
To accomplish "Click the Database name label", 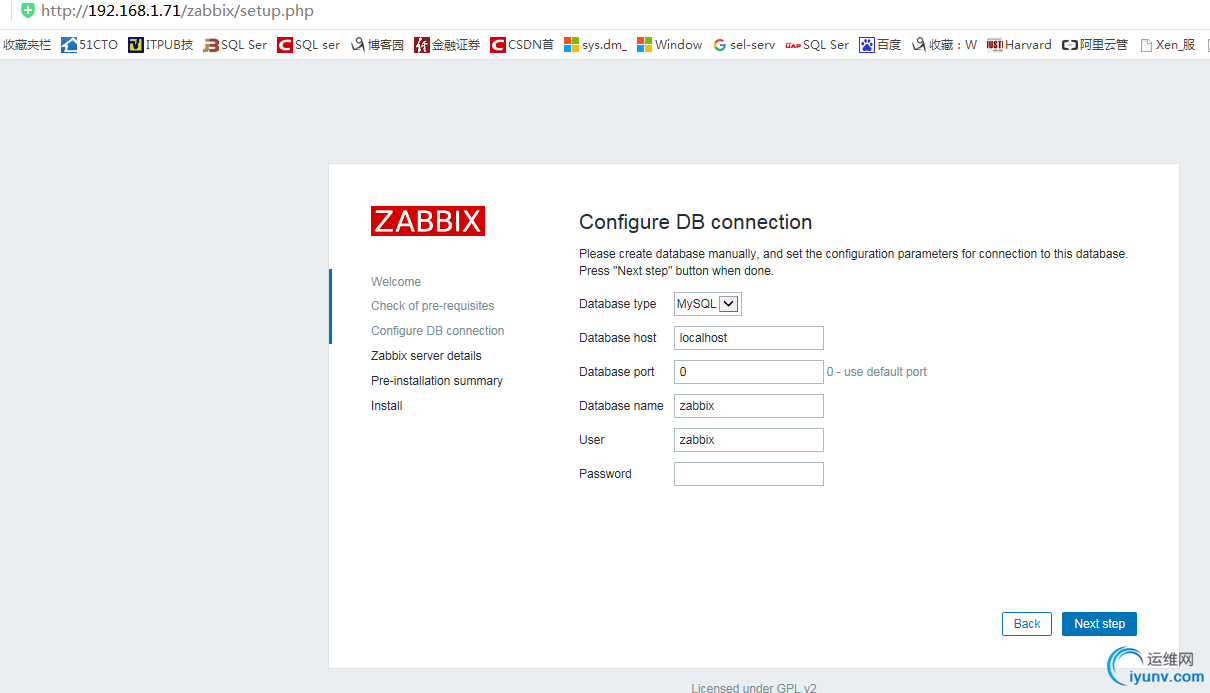I will click(621, 406).
